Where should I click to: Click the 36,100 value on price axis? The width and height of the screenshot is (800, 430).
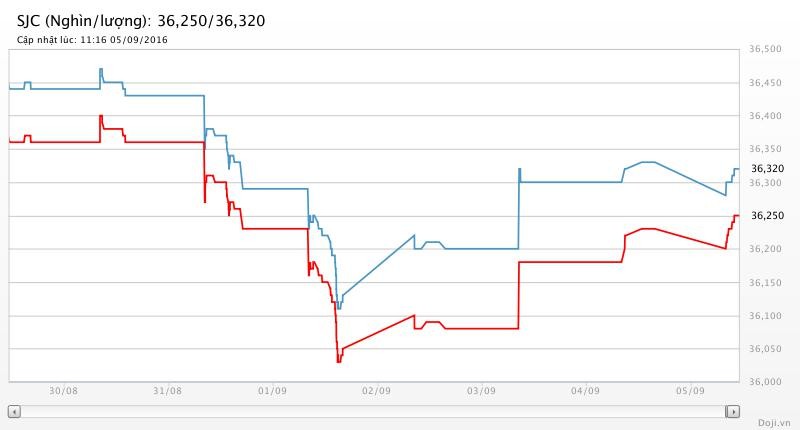click(764, 315)
